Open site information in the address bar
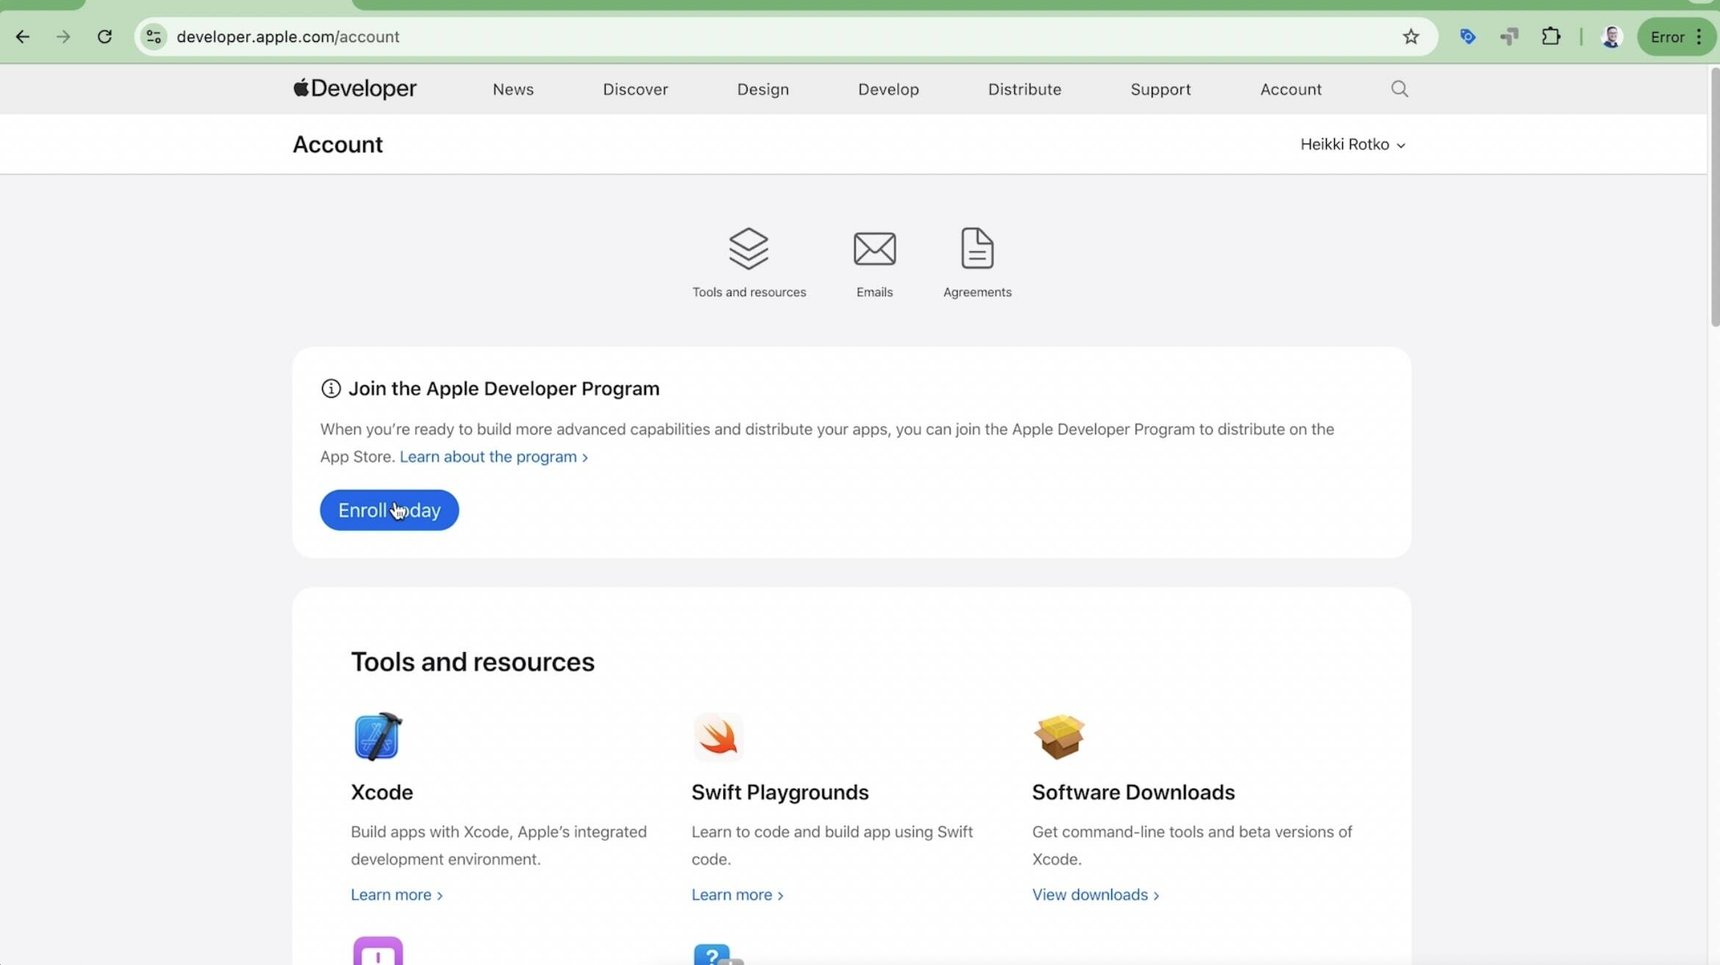The height and width of the screenshot is (965, 1720). coord(152,36)
